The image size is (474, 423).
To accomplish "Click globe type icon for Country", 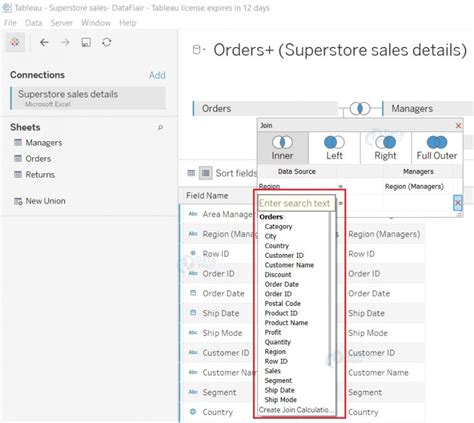I will click(x=193, y=412).
